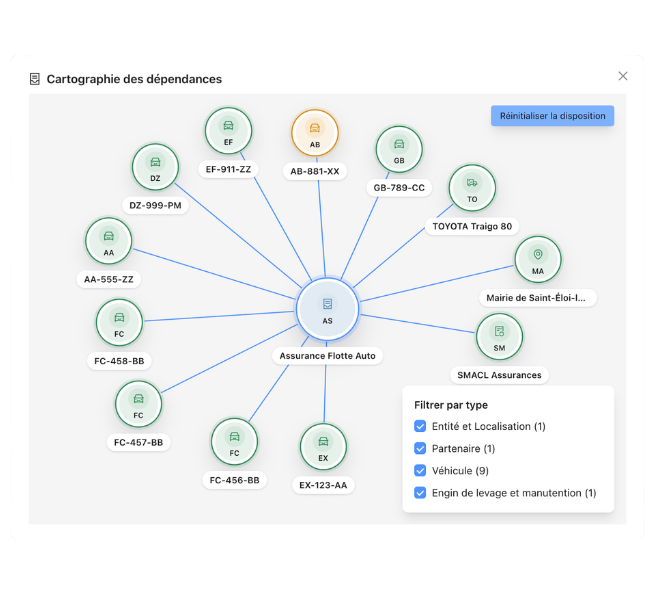Select the EF vehicle node circle
This screenshot has height=600, width=660.
pyautogui.click(x=228, y=131)
